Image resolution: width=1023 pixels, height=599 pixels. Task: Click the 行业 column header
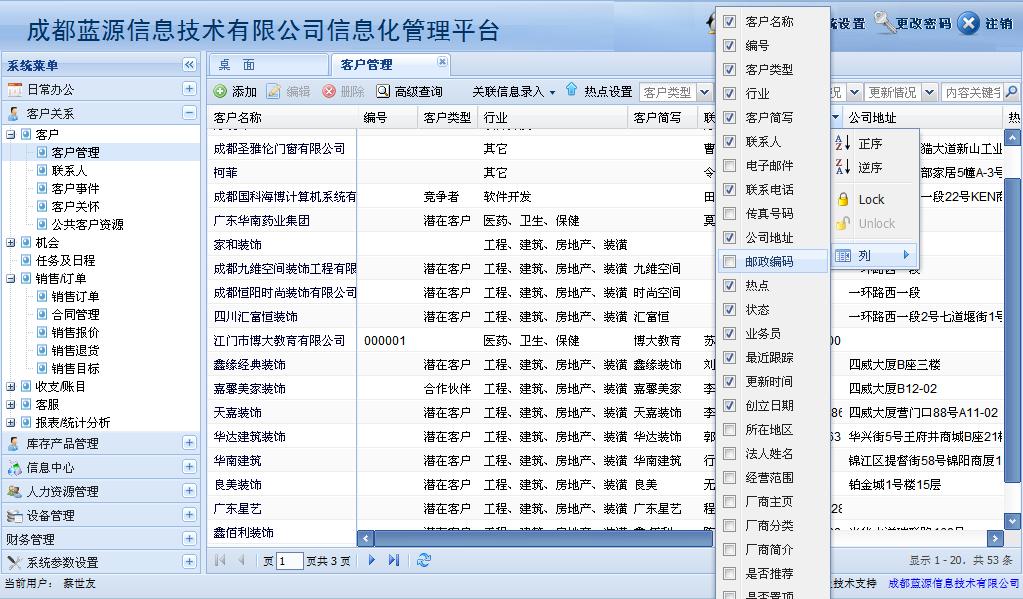552,117
